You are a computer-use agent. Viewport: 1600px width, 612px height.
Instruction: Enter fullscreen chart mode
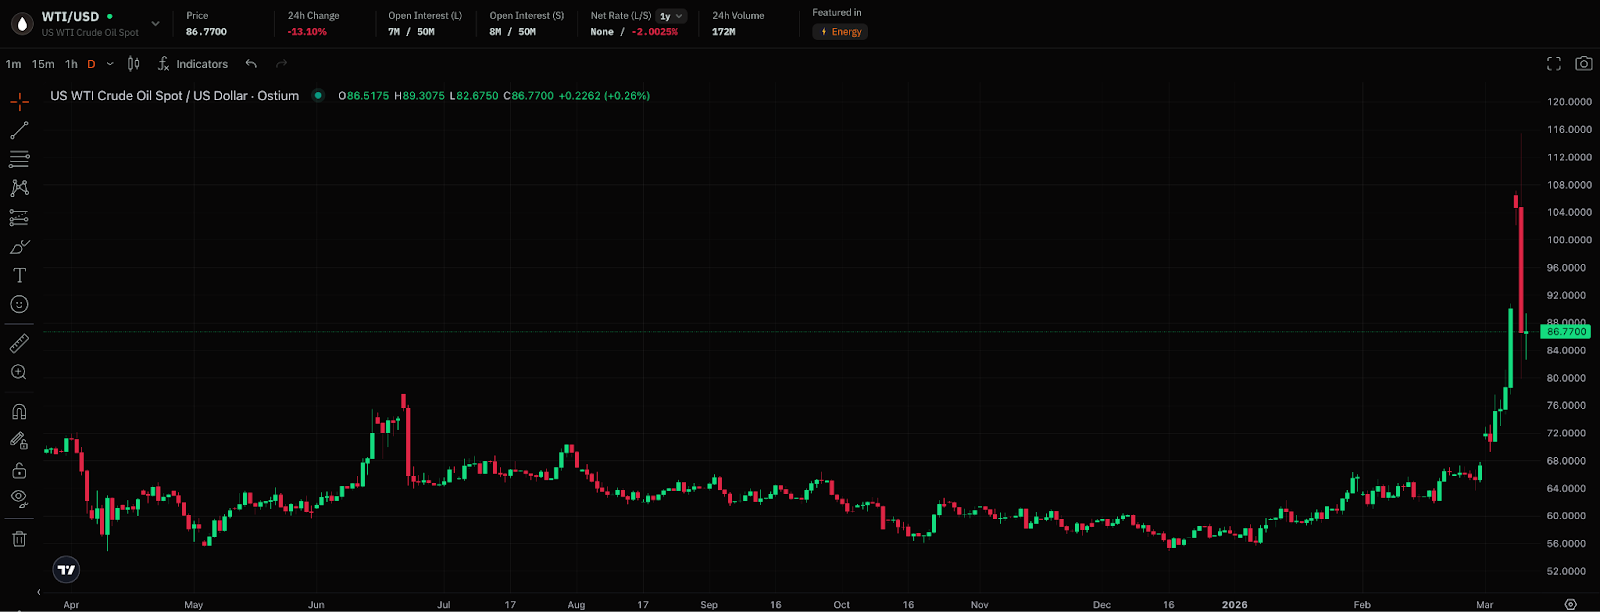(1553, 64)
